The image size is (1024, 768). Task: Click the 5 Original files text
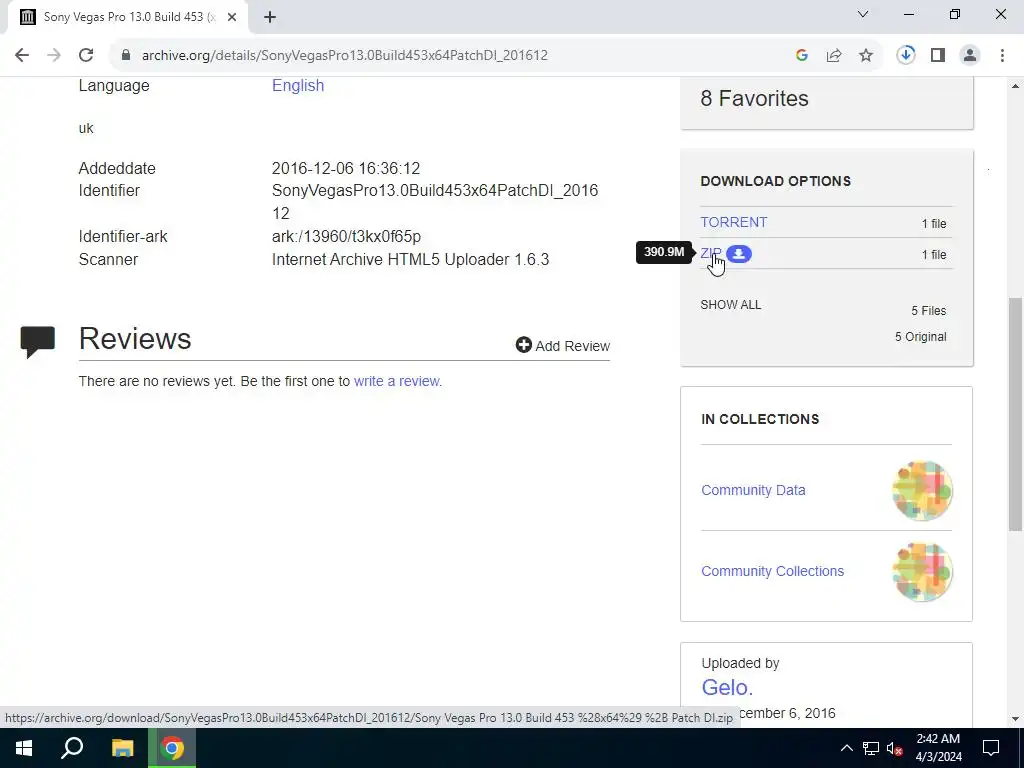click(920, 337)
